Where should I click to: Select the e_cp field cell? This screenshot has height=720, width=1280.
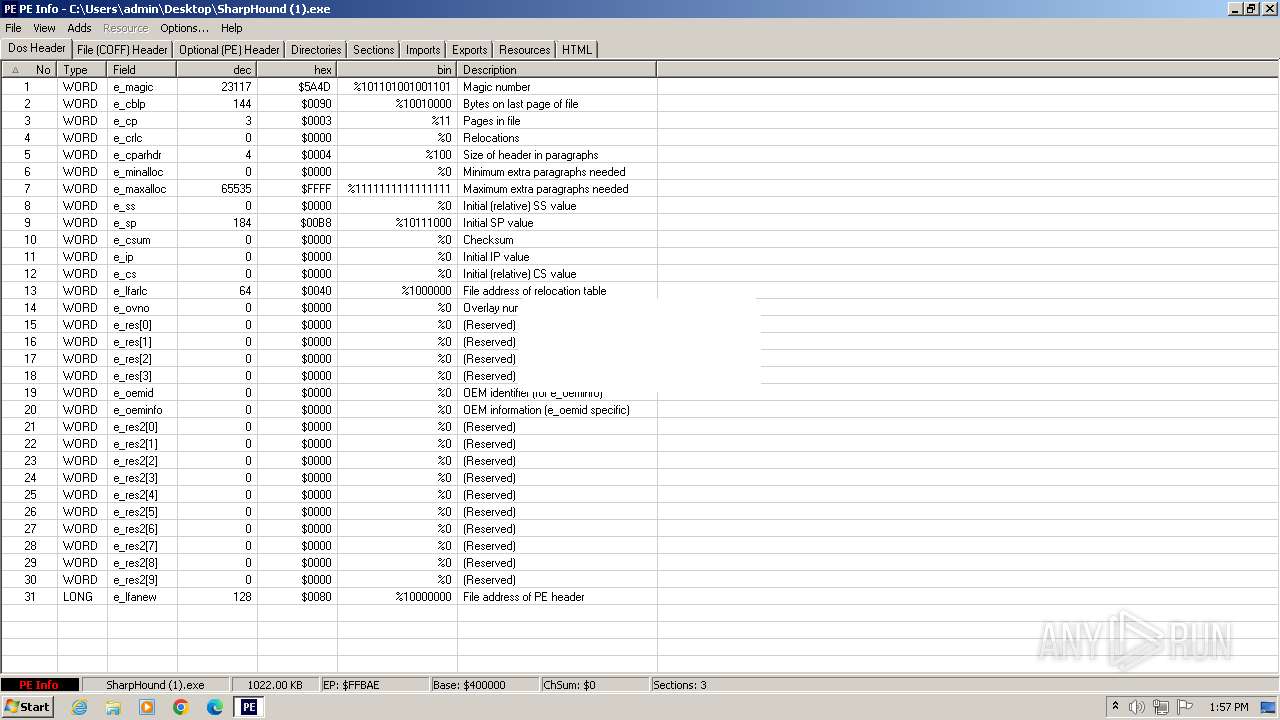(x=142, y=121)
